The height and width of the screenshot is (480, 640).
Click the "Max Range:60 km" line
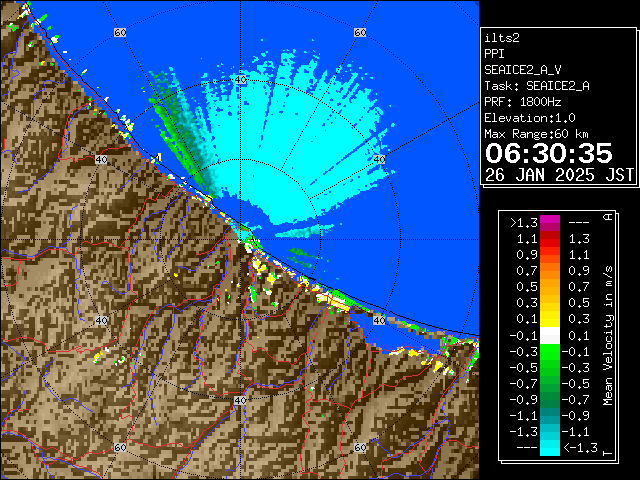536,134
